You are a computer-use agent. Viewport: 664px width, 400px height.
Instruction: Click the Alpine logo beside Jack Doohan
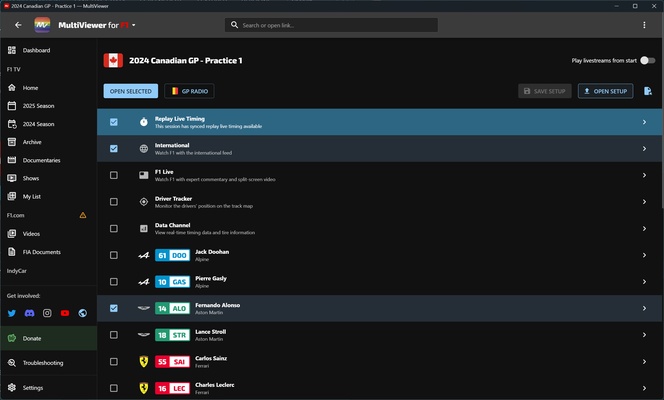point(144,255)
